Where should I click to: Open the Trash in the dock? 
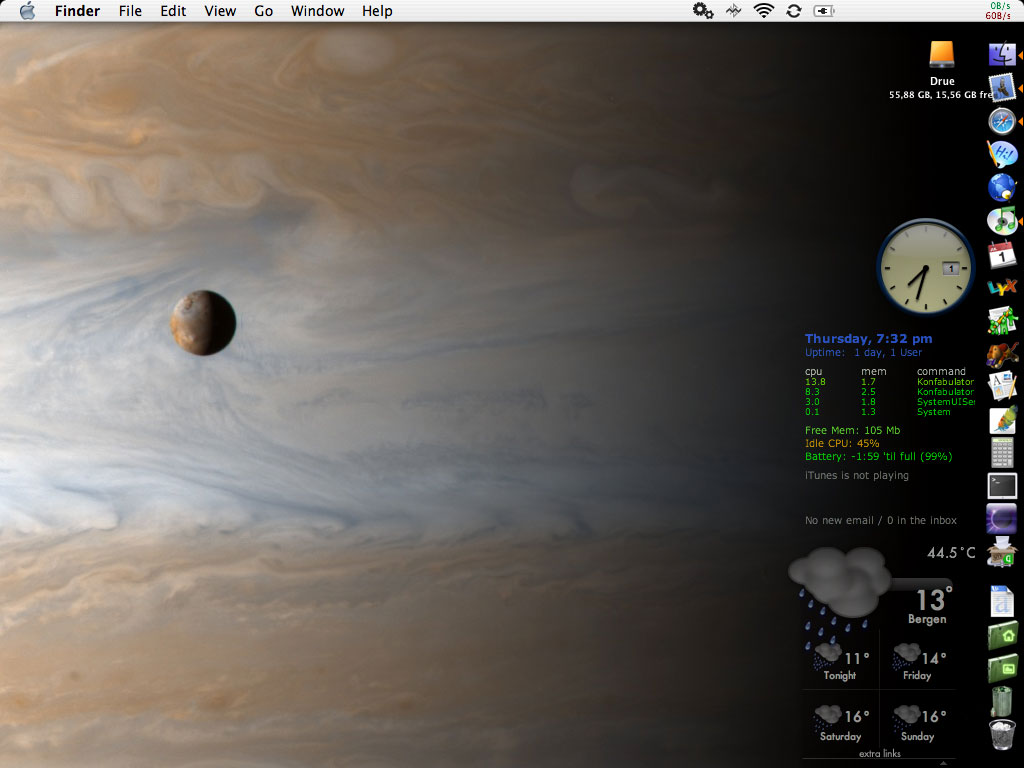pos(1002,734)
